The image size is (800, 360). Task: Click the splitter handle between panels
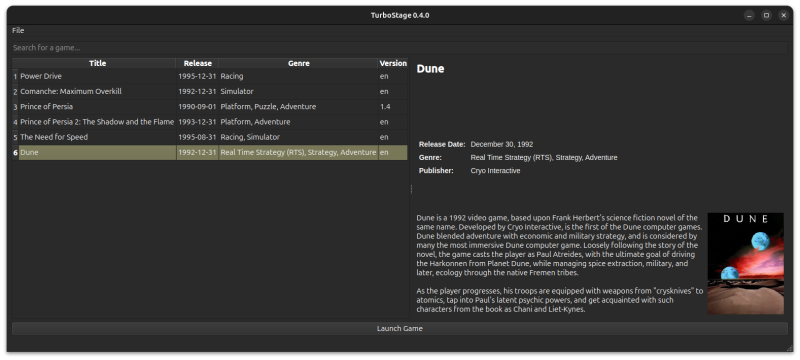pos(411,189)
